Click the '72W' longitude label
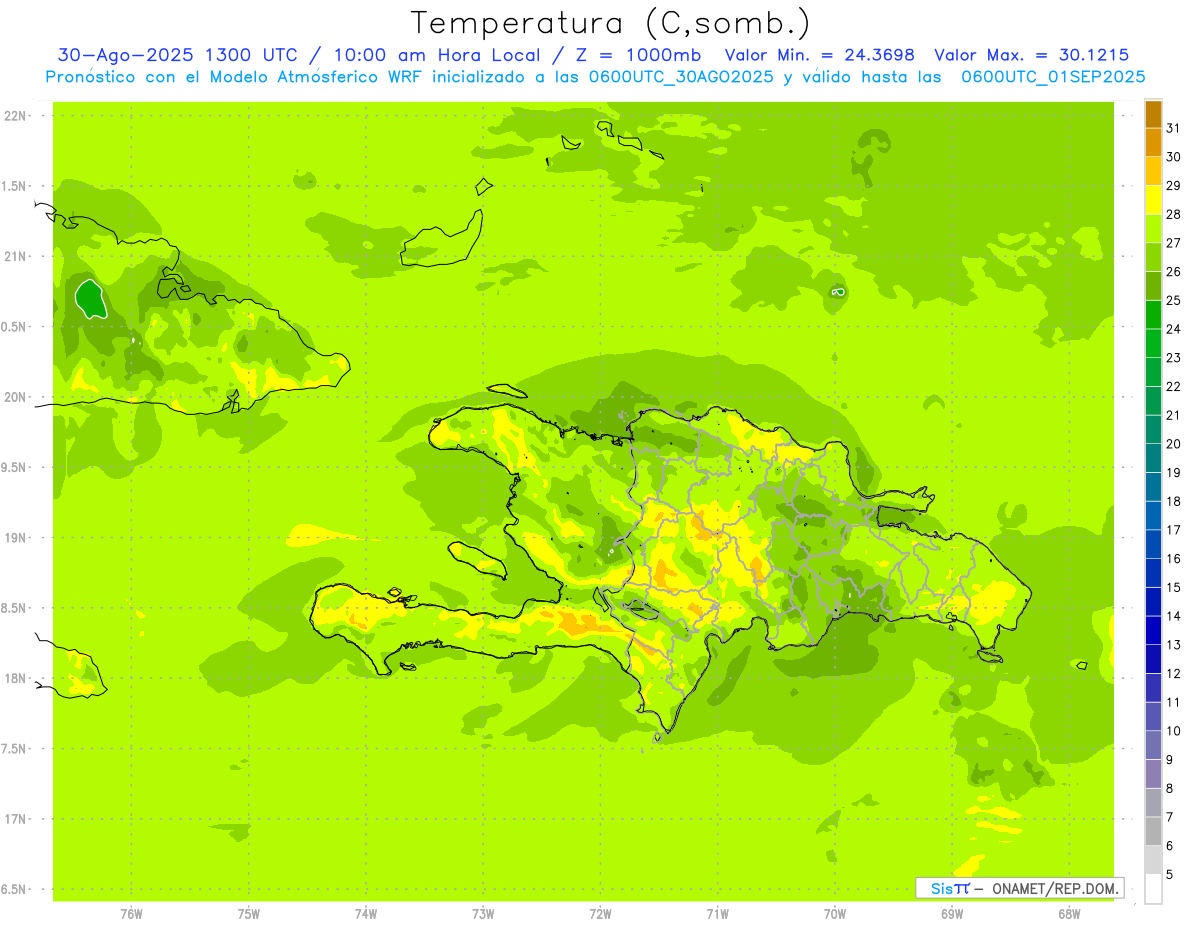Image resolution: width=1200 pixels, height=927 pixels. (600, 913)
